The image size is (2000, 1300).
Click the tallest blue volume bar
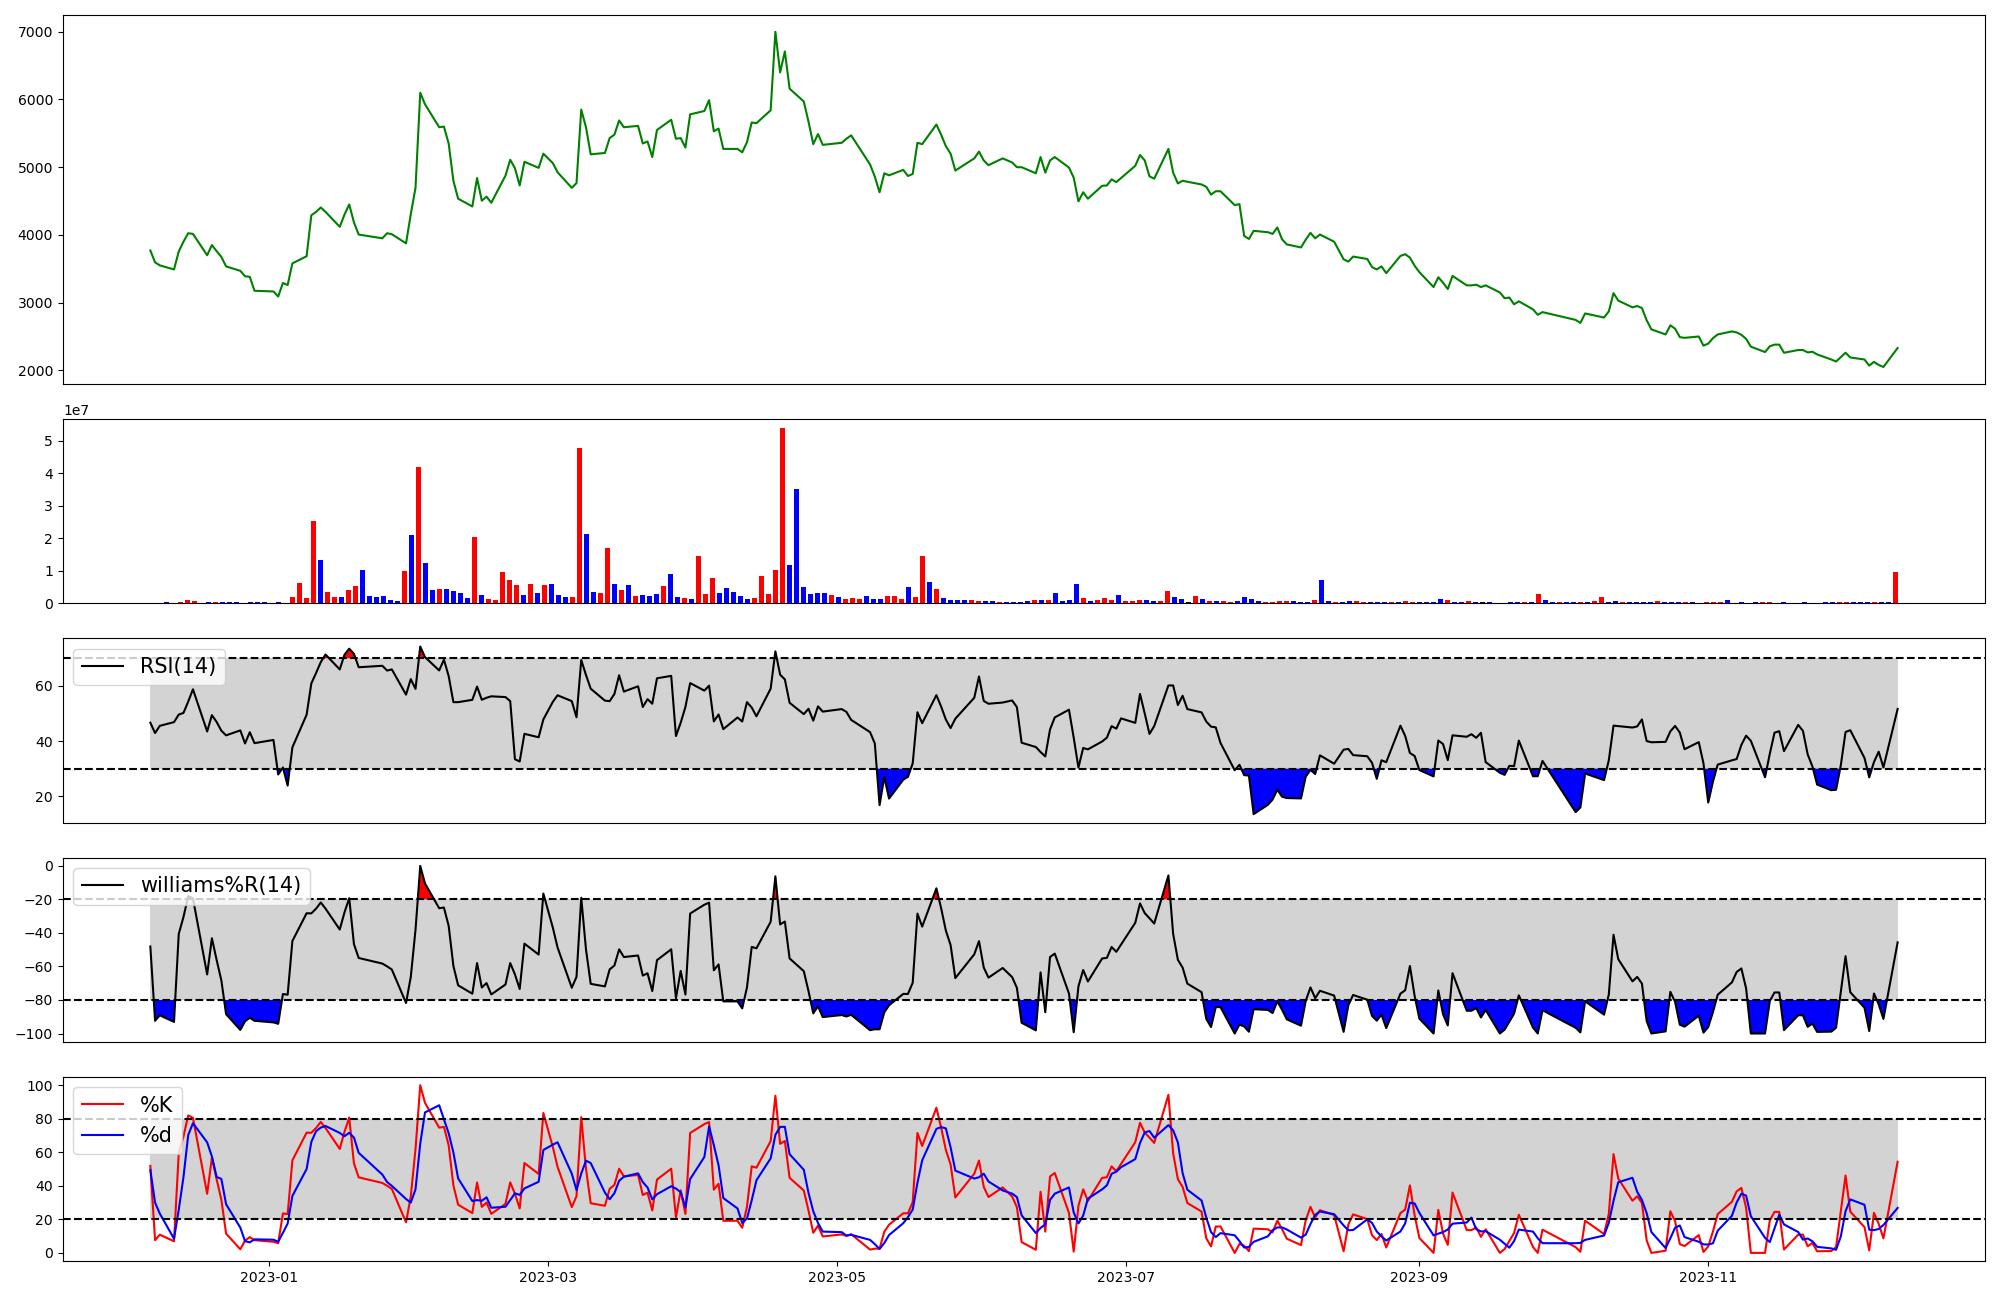click(x=796, y=546)
